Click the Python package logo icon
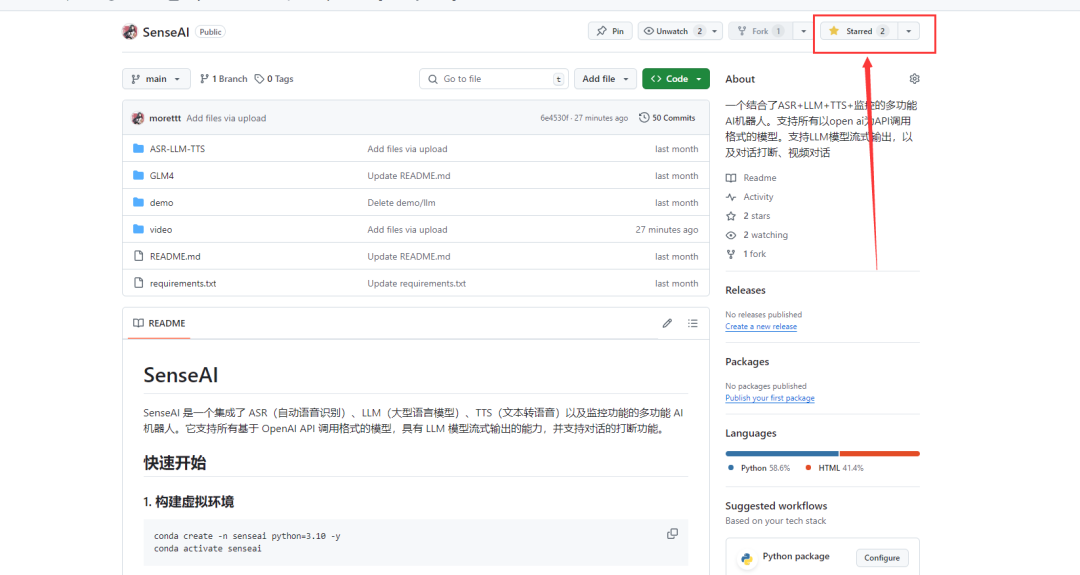The height and width of the screenshot is (575, 1080). tap(747, 558)
